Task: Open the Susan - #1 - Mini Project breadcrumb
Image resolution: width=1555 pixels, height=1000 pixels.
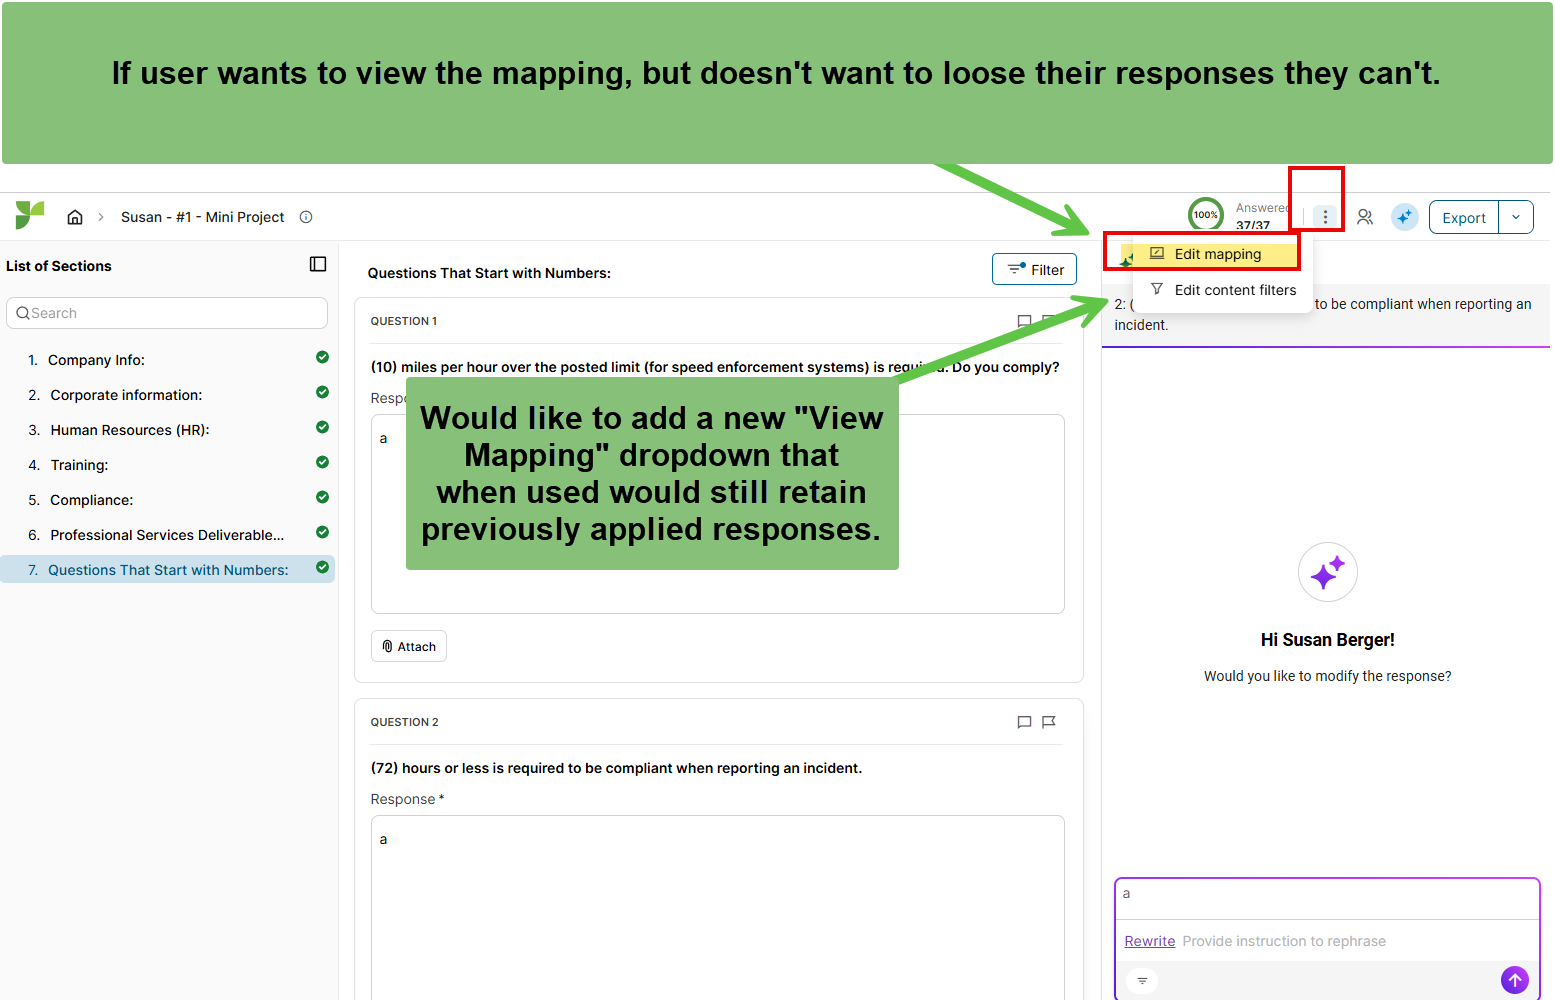Action: coord(202,217)
